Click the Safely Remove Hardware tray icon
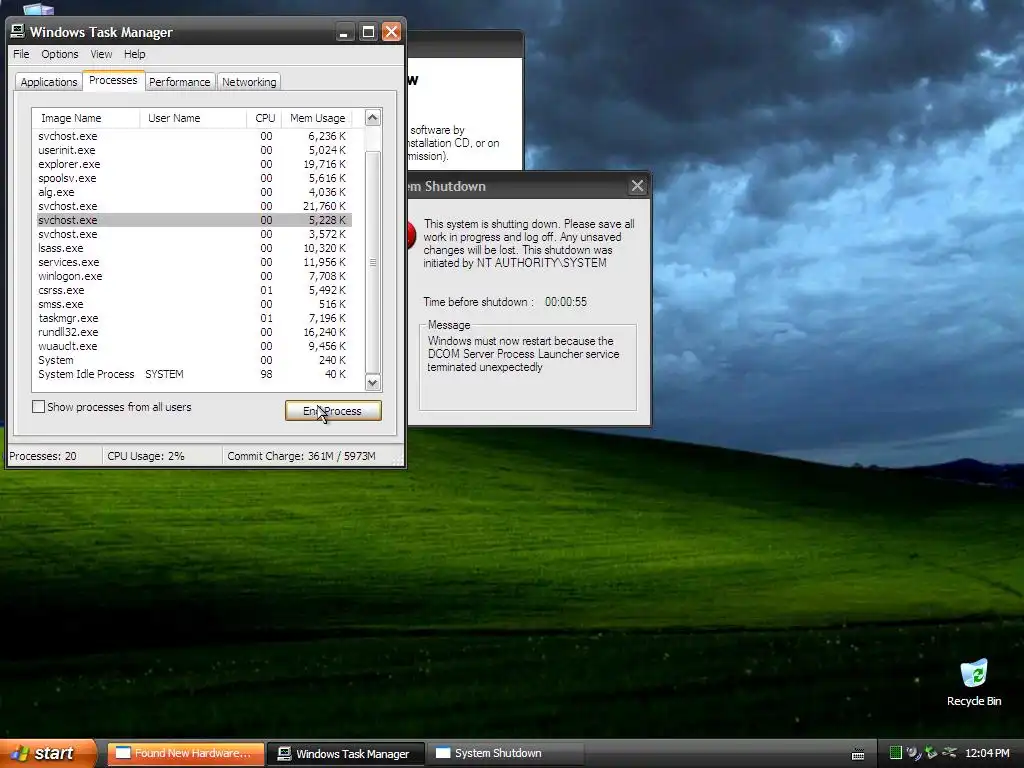 coord(931,753)
